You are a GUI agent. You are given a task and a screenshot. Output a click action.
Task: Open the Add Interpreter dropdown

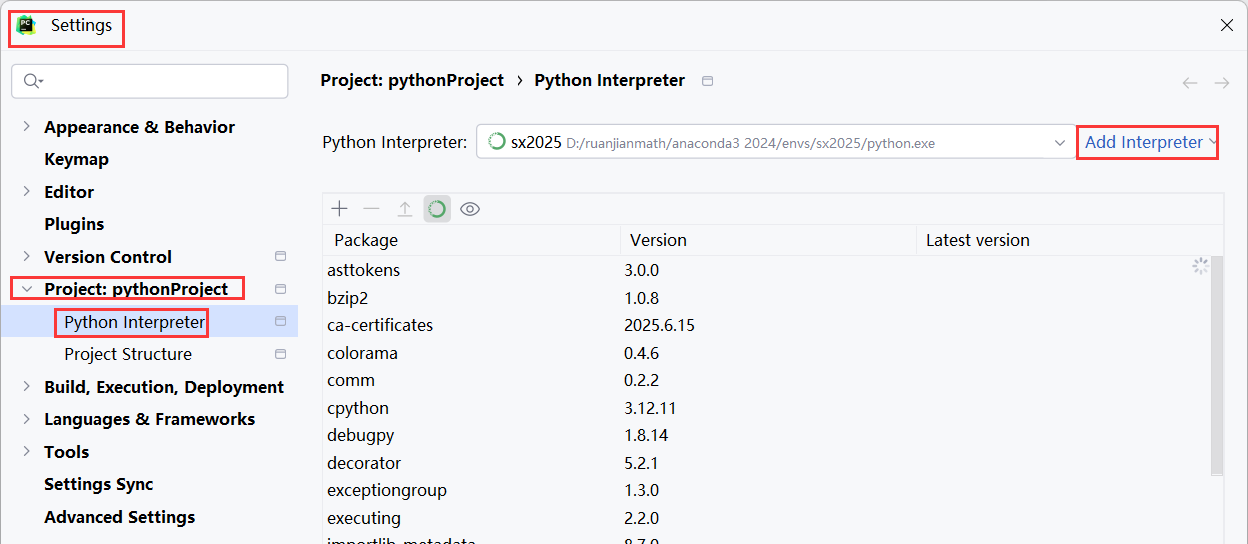click(1151, 142)
